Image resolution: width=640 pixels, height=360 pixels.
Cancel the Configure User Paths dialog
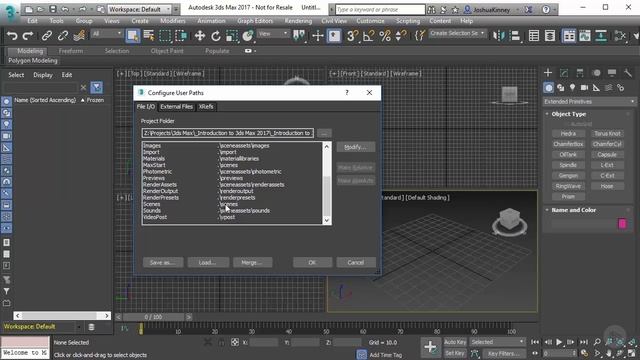click(356, 262)
